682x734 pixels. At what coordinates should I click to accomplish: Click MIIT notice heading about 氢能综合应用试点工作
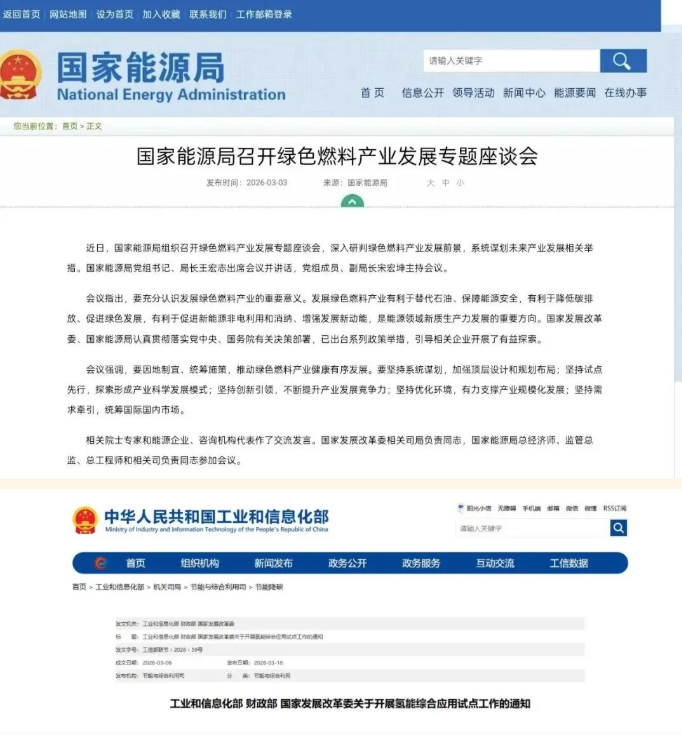click(x=350, y=703)
